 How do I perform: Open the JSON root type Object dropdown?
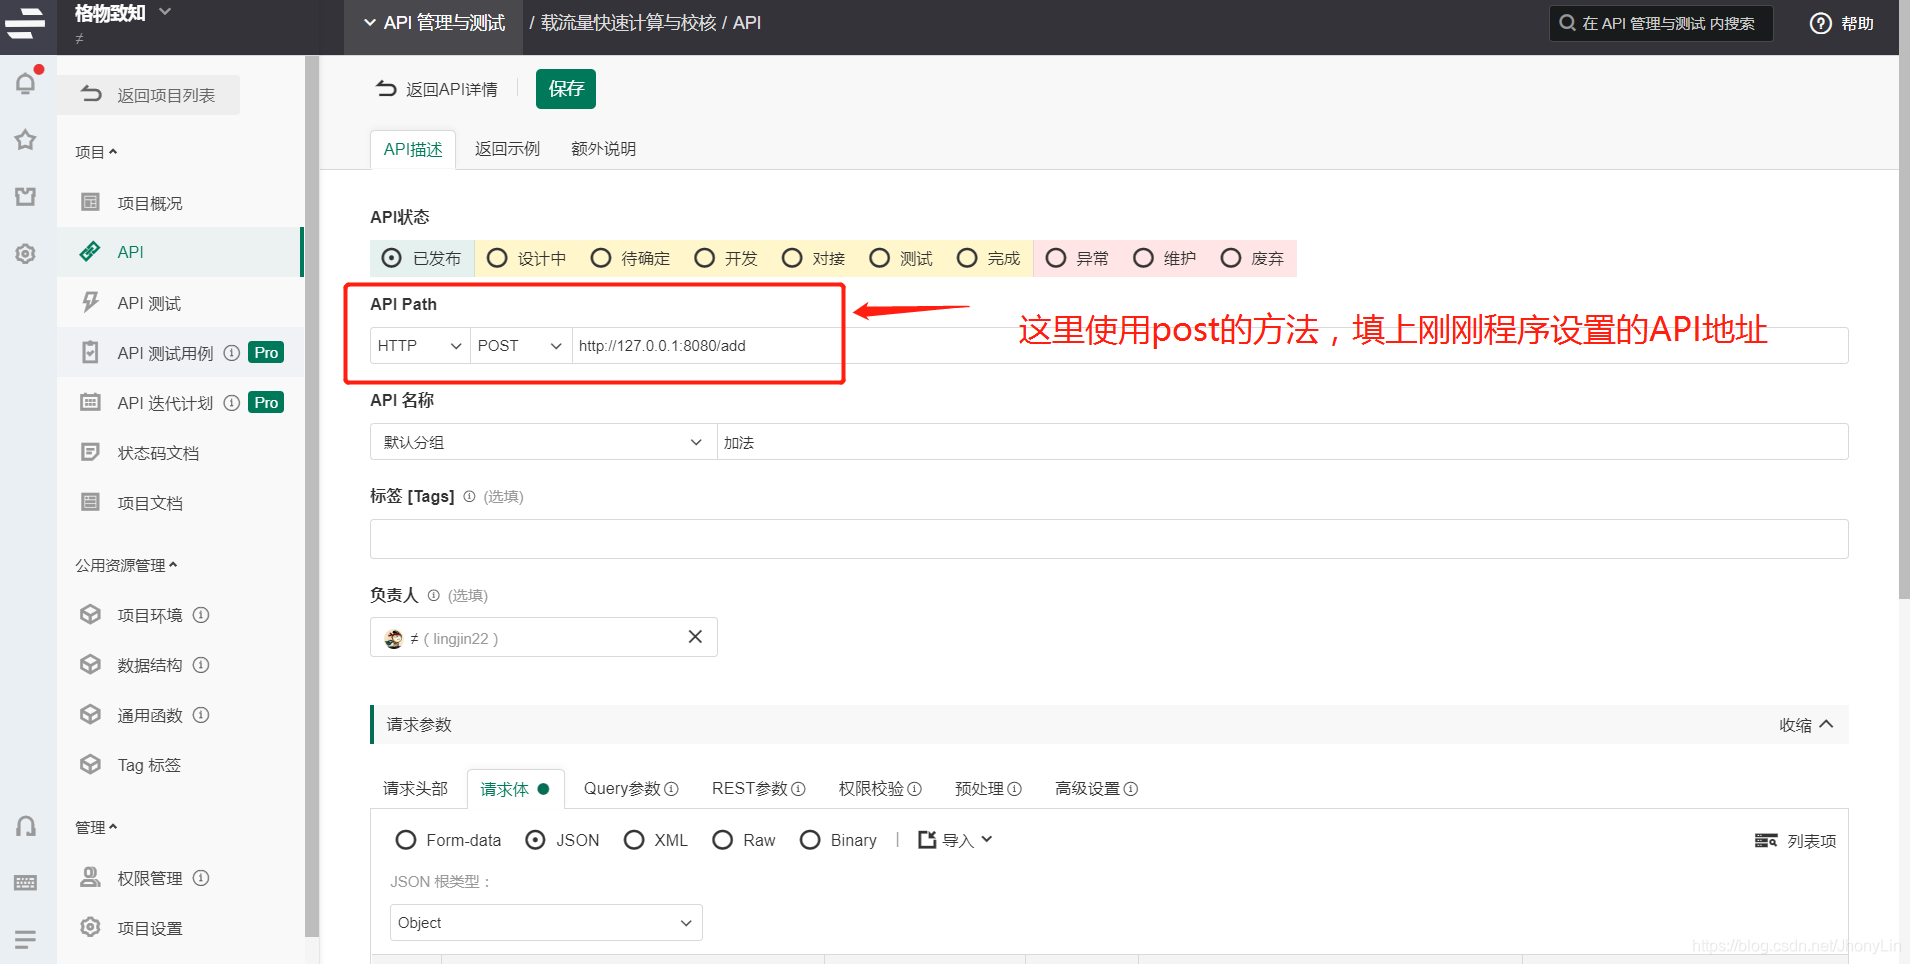546,923
